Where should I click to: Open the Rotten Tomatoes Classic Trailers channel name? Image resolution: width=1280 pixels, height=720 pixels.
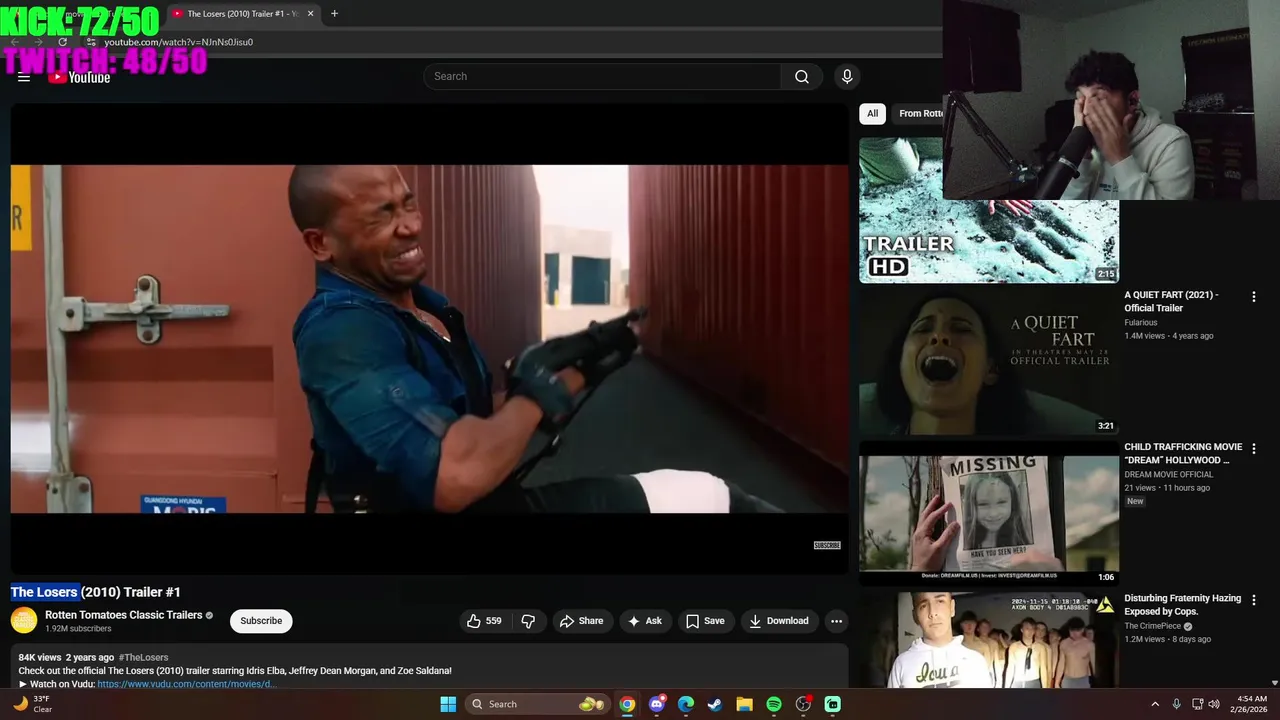coord(124,615)
